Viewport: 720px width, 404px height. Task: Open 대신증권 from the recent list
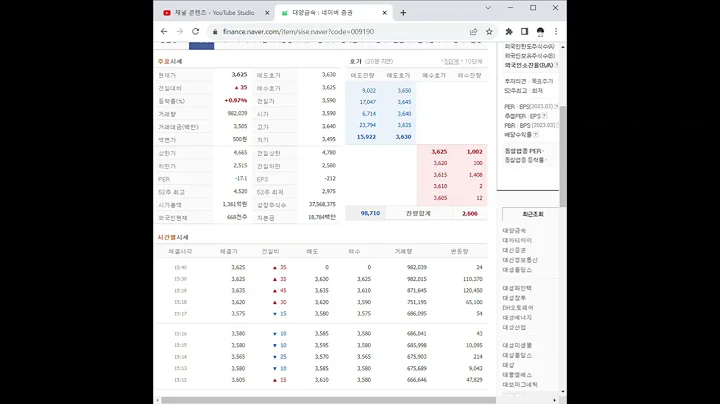tap(514, 250)
